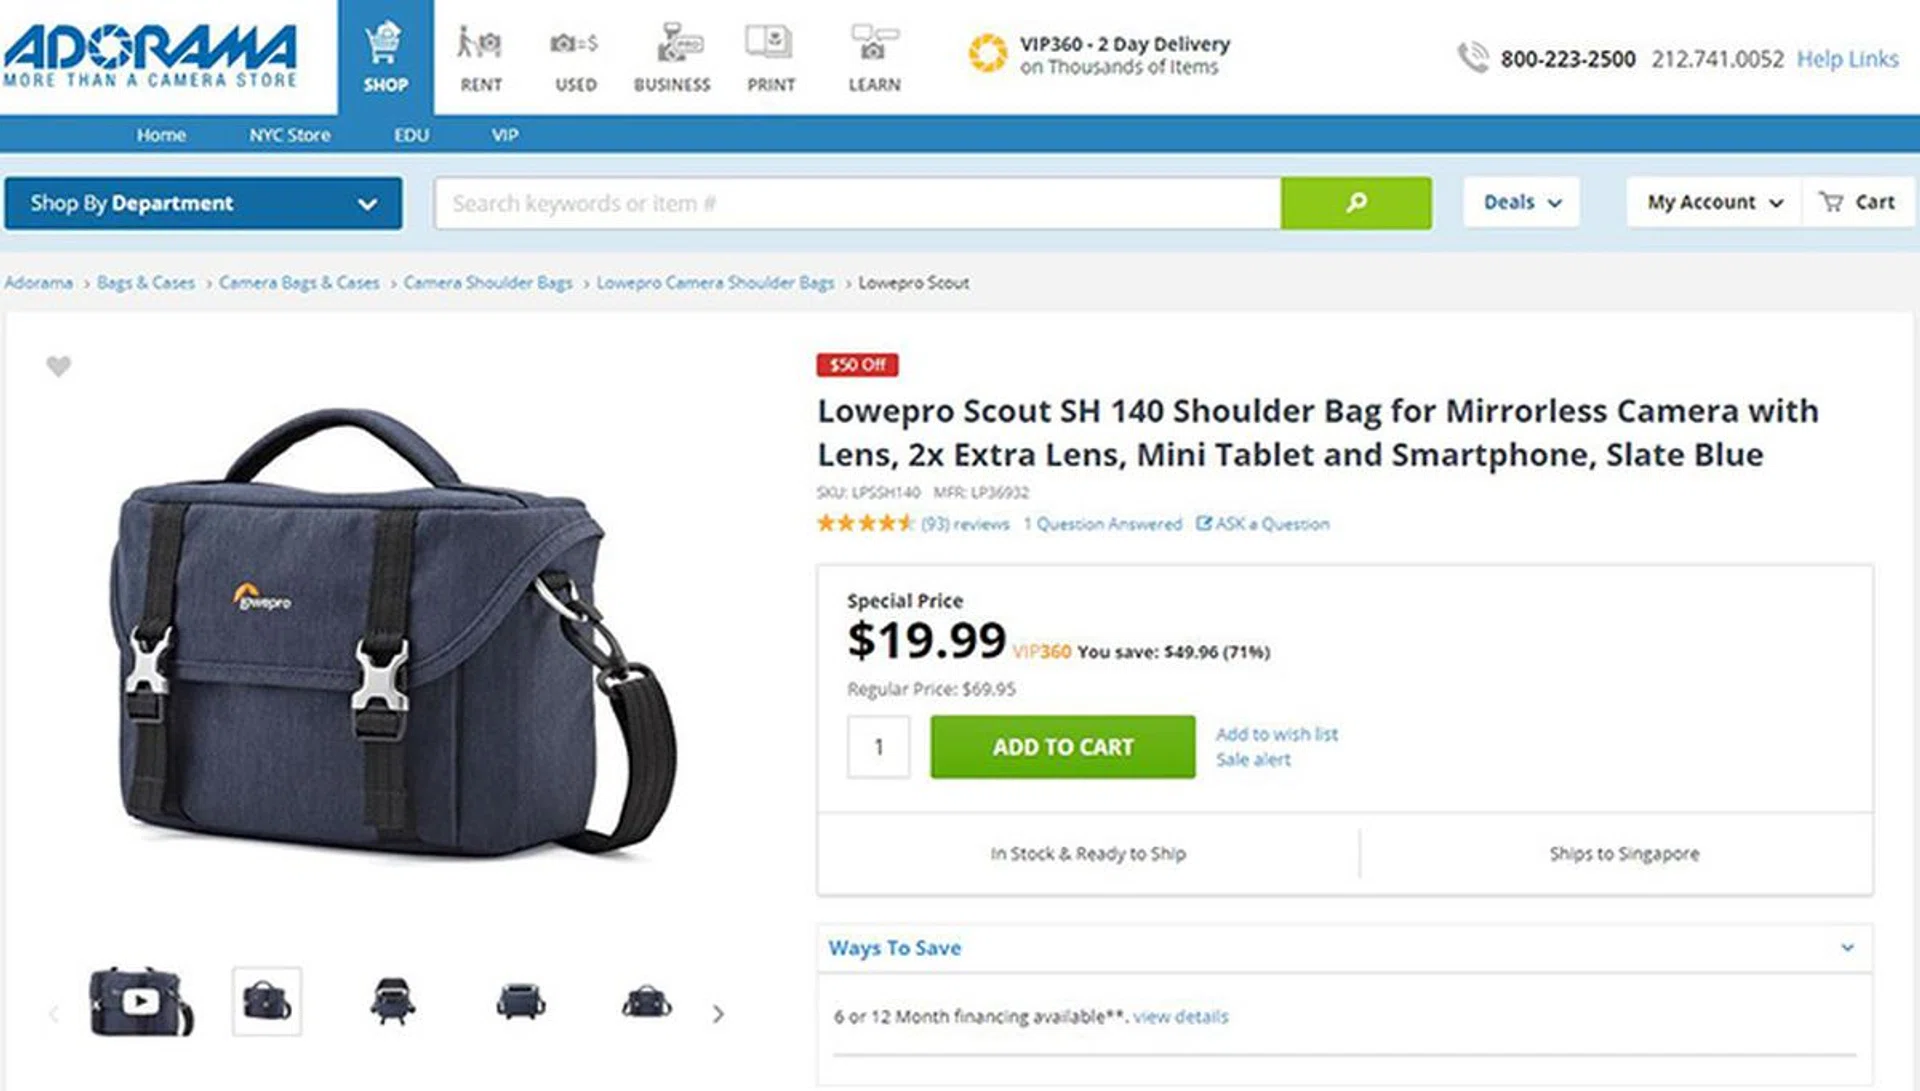Click the green search magnifier button
1920x1091 pixels.
(x=1355, y=203)
